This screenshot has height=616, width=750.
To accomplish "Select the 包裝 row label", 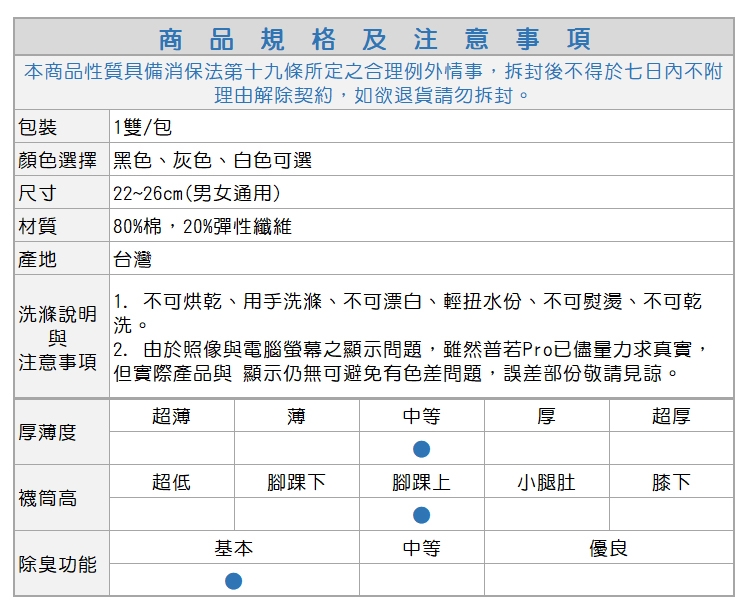I will 38,127.
